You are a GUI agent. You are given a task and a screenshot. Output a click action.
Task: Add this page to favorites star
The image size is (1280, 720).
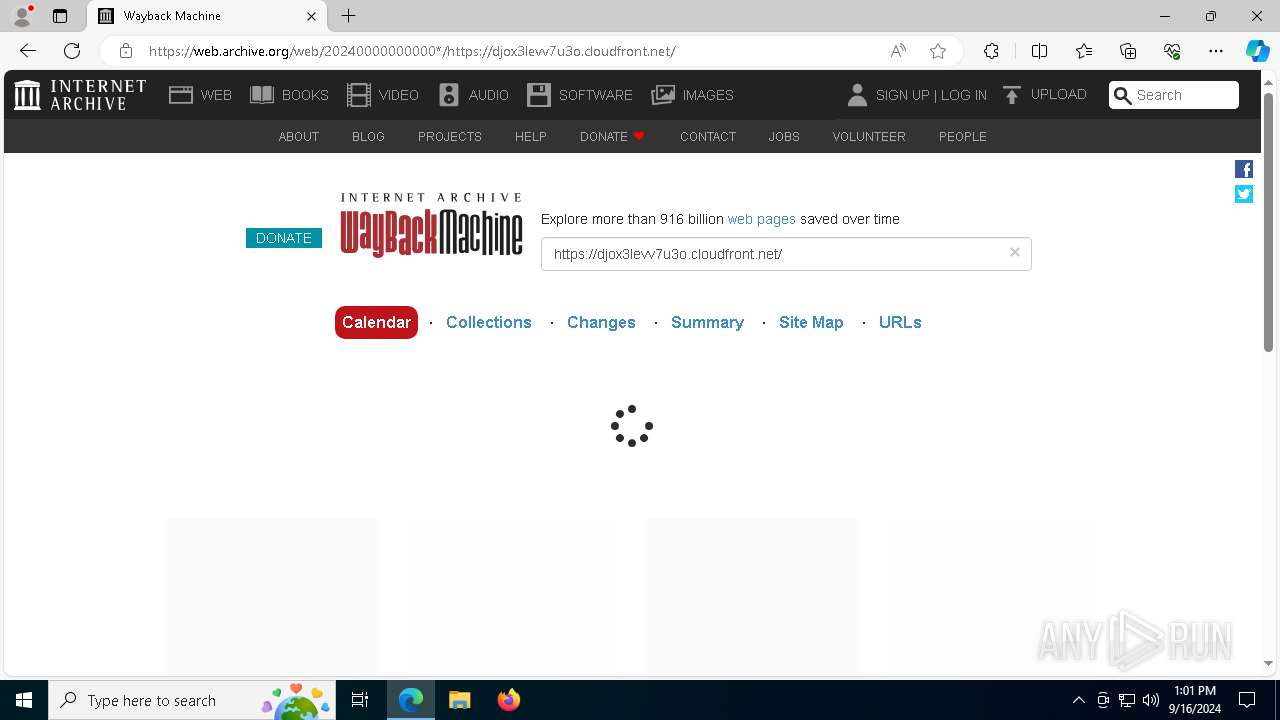pos(938,51)
